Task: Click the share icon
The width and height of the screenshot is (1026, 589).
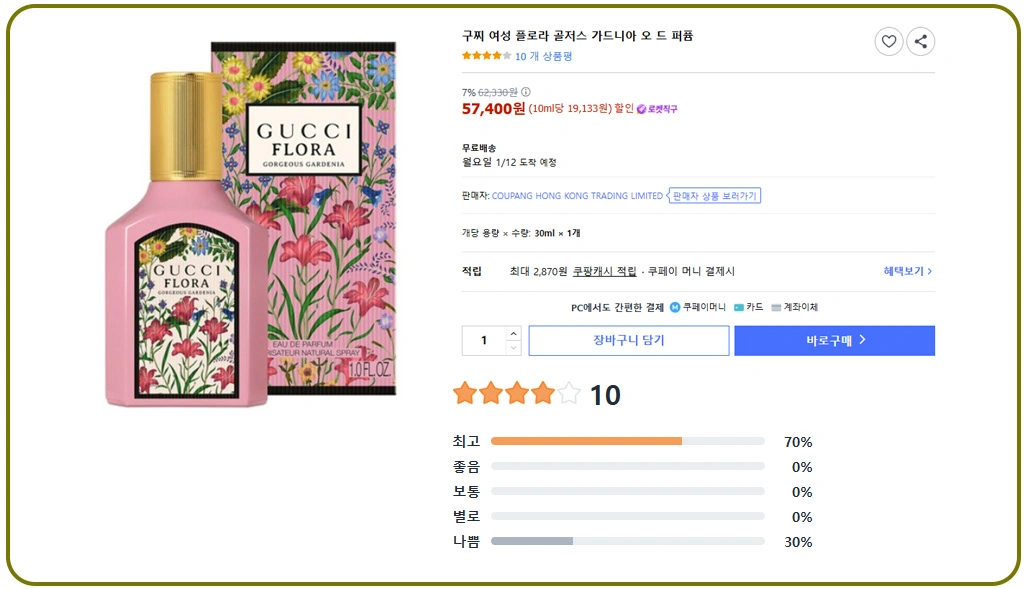Action: 921,41
